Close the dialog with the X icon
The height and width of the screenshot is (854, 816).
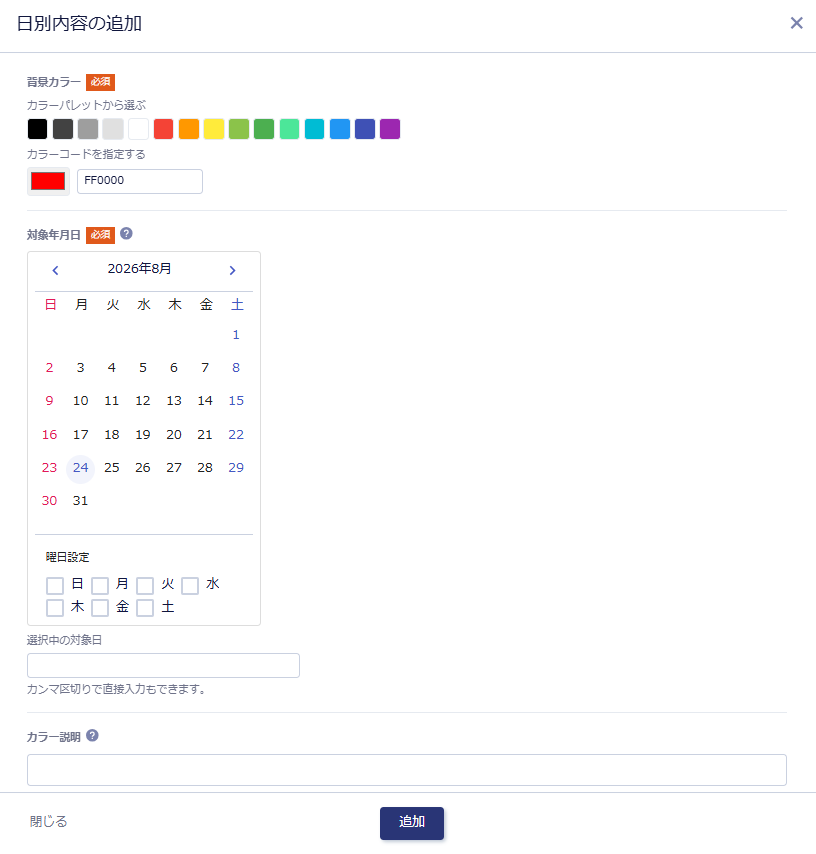796,23
